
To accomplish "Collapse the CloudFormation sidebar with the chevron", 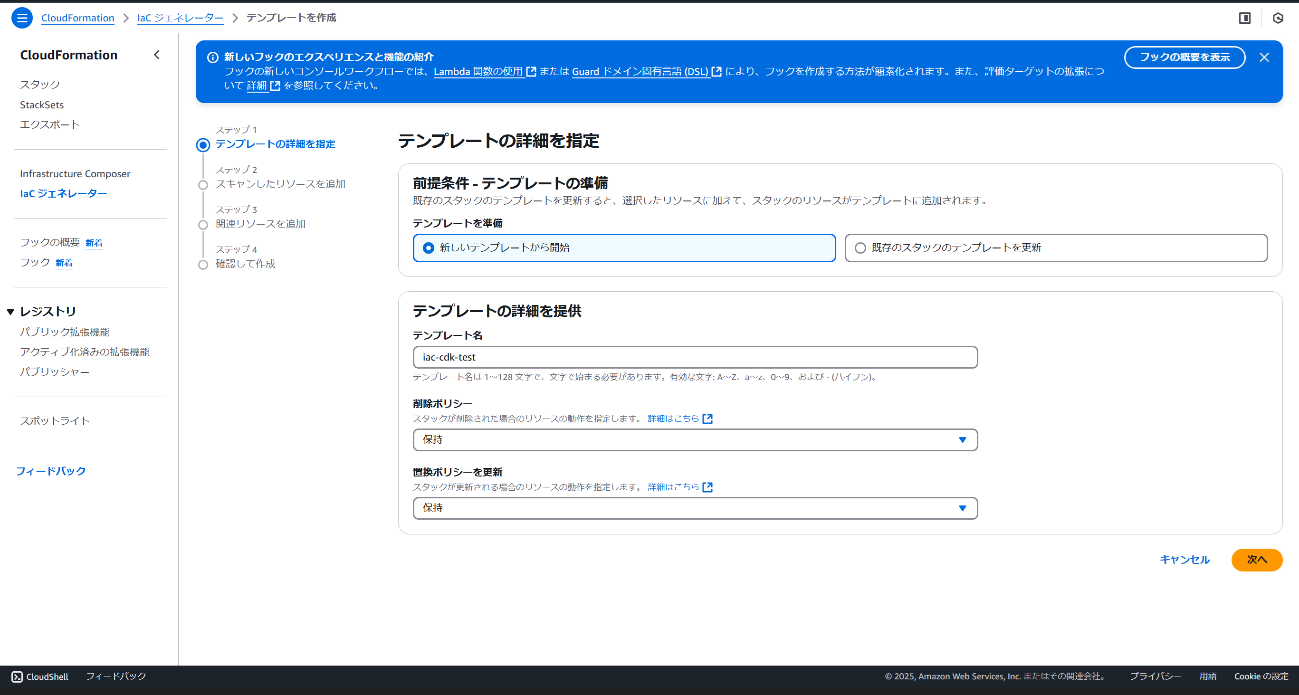I will pyautogui.click(x=156, y=55).
